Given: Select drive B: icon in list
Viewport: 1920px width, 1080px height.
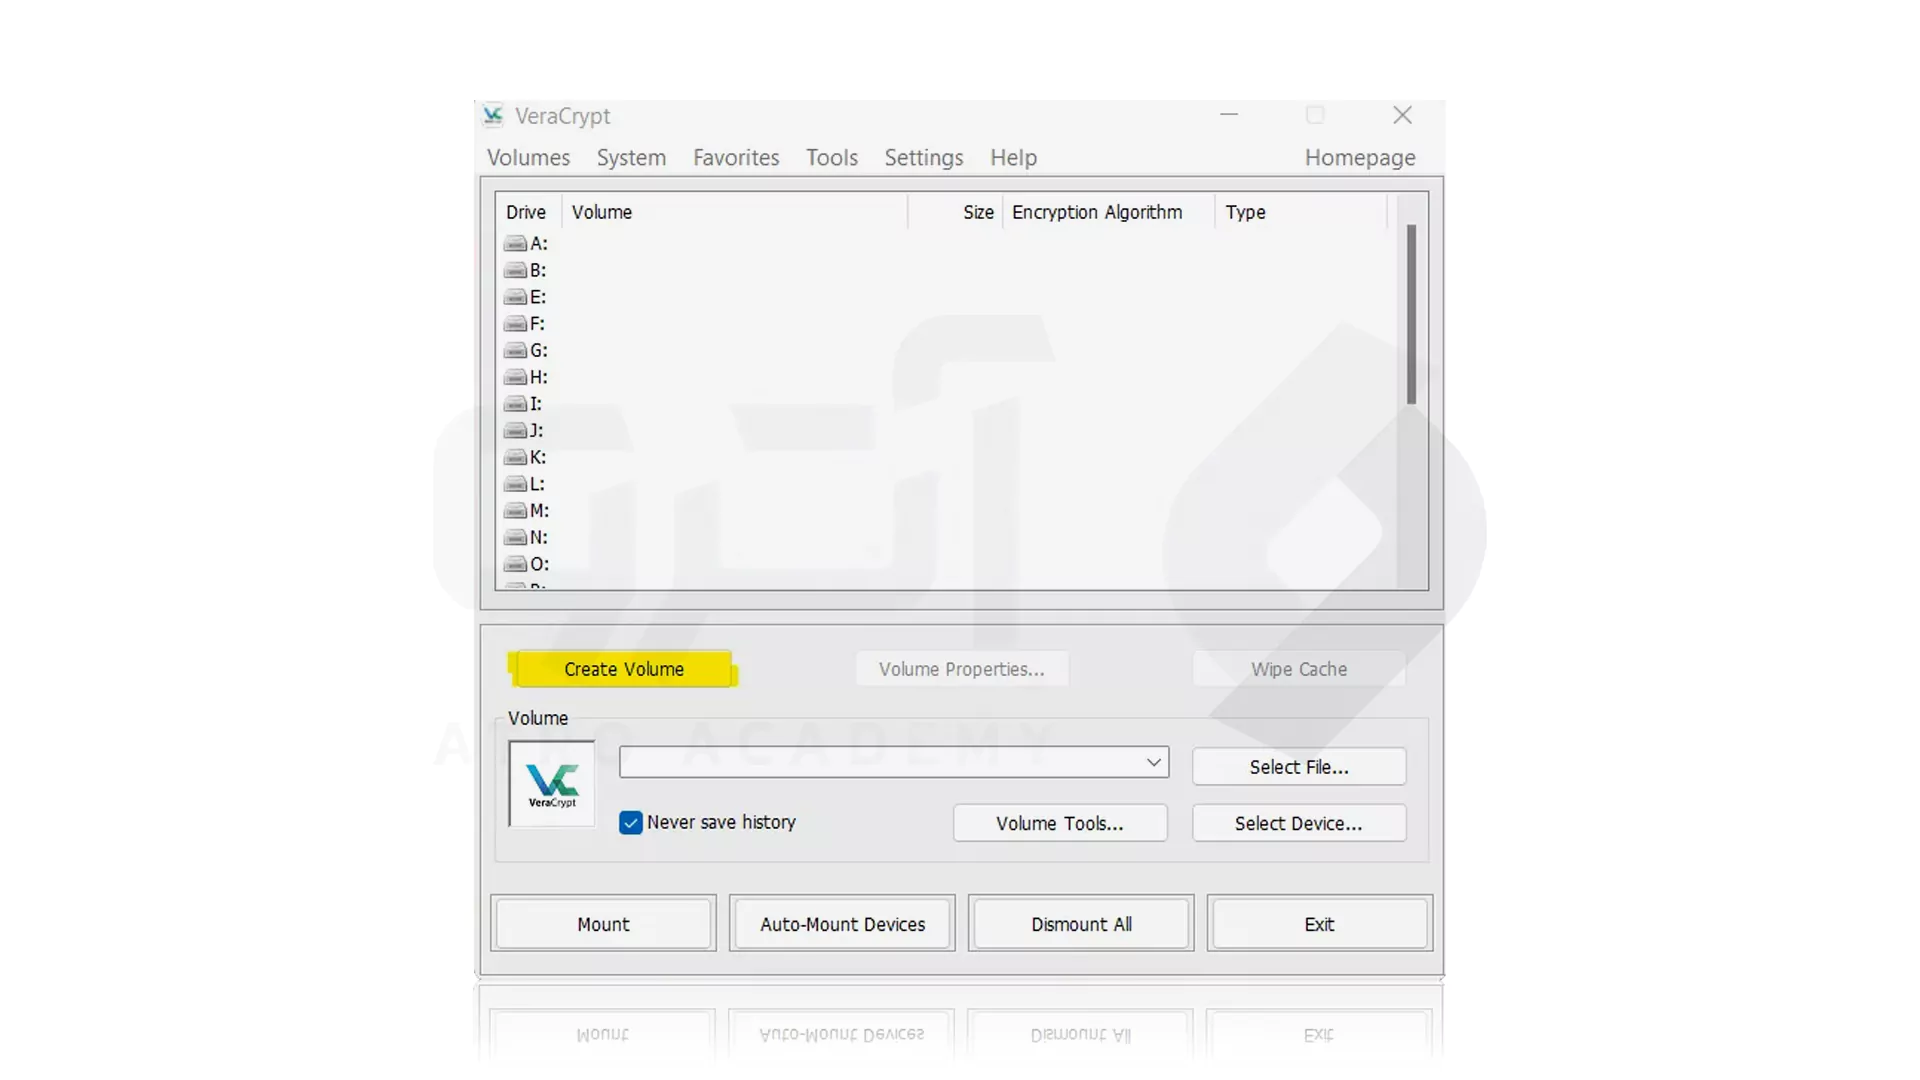Looking at the screenshot, I should click(515, 271).
